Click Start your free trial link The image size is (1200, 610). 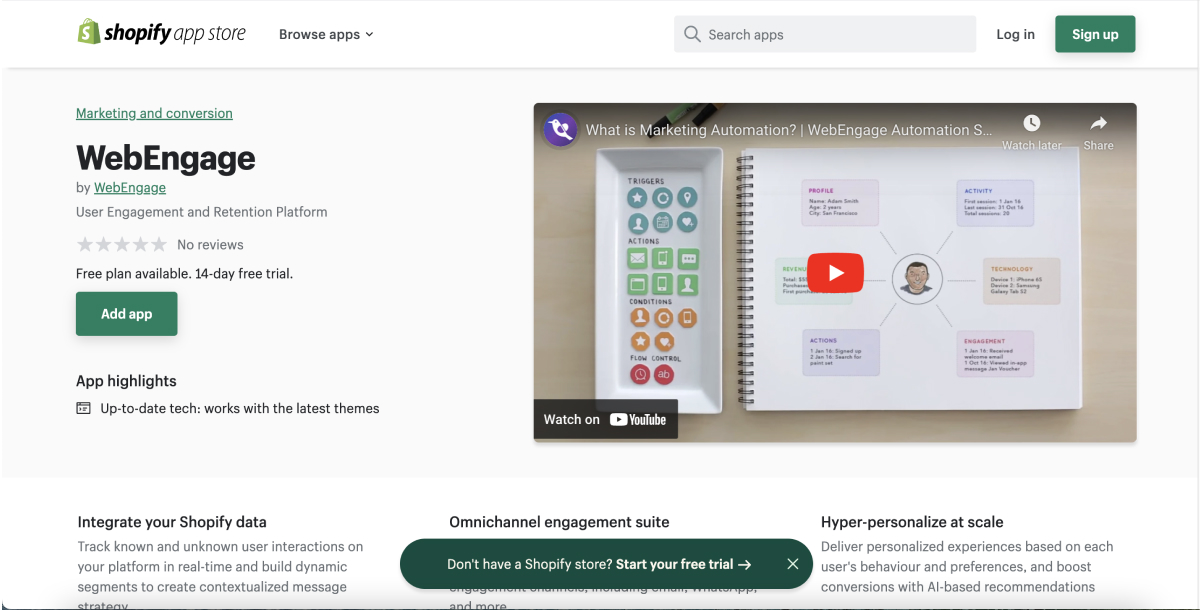pos(683,564)
